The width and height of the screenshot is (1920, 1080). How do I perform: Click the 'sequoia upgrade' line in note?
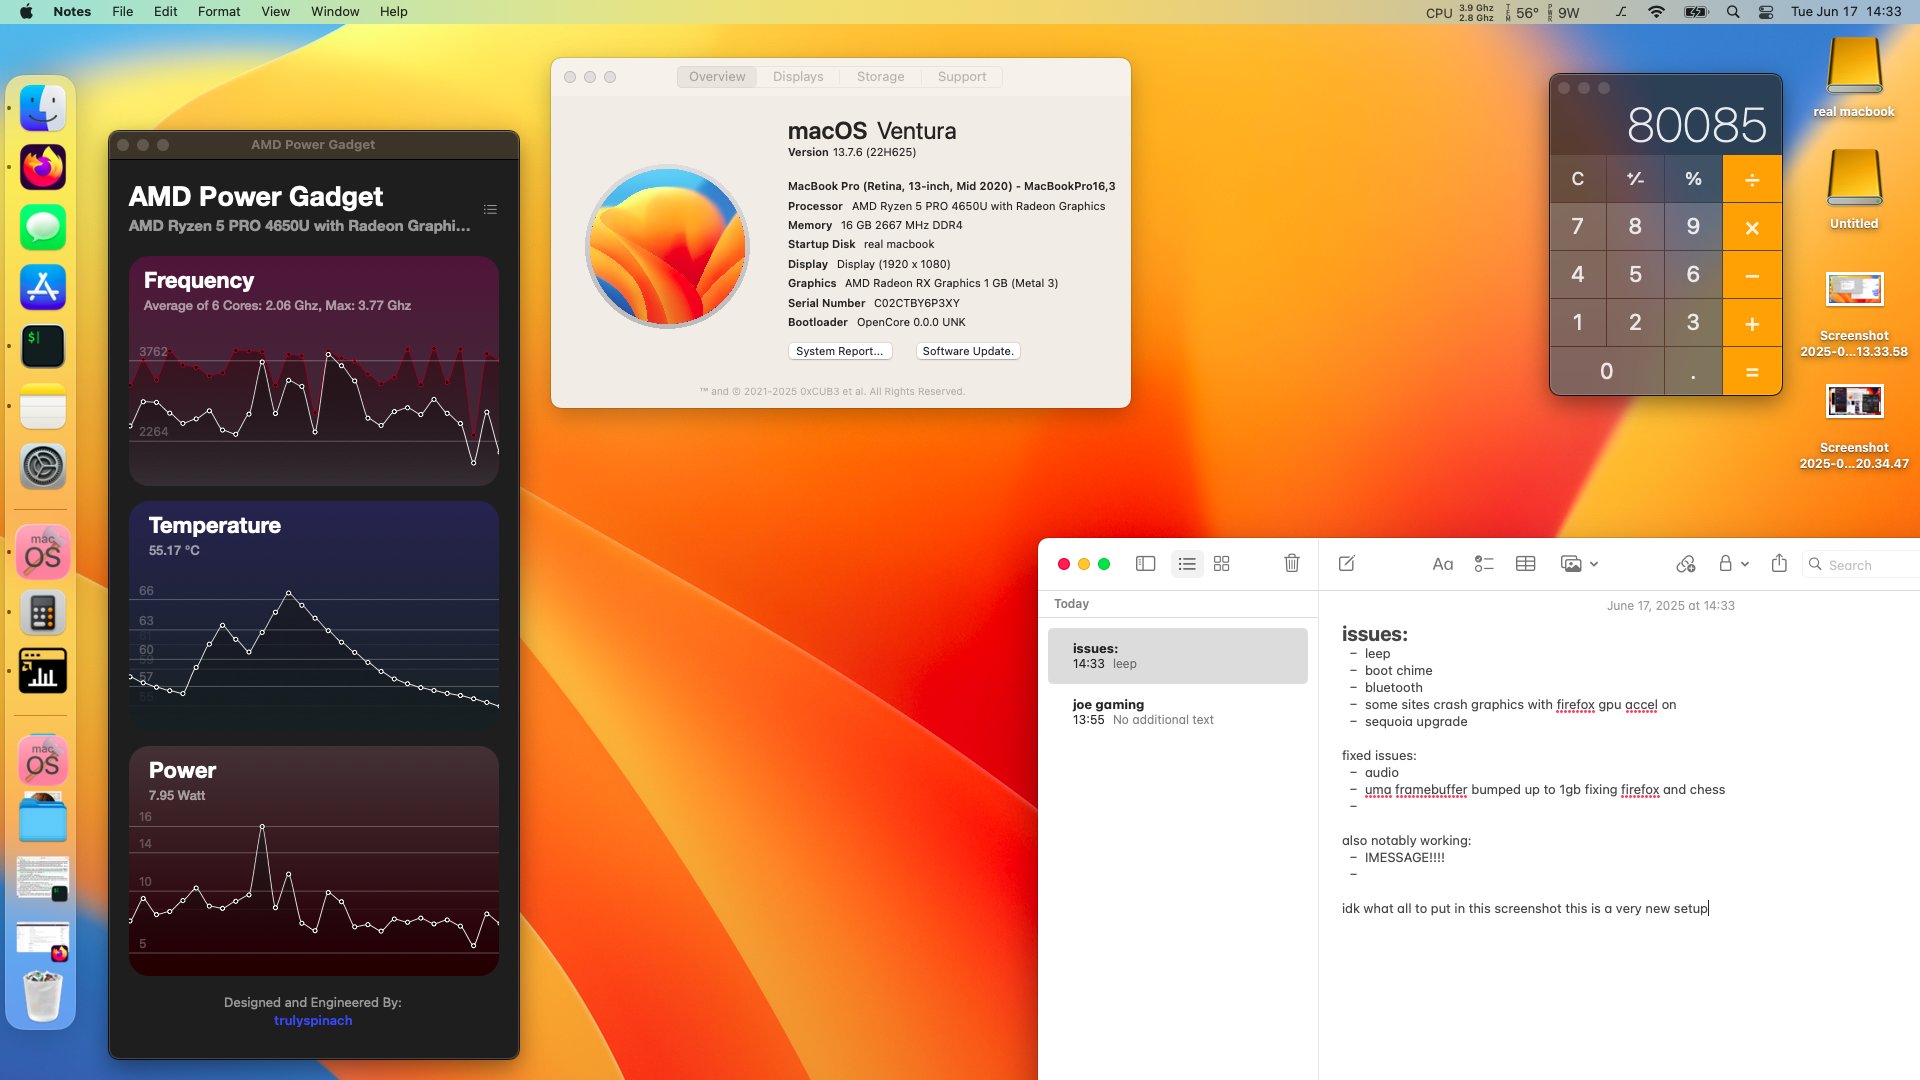pos(1416,722)
